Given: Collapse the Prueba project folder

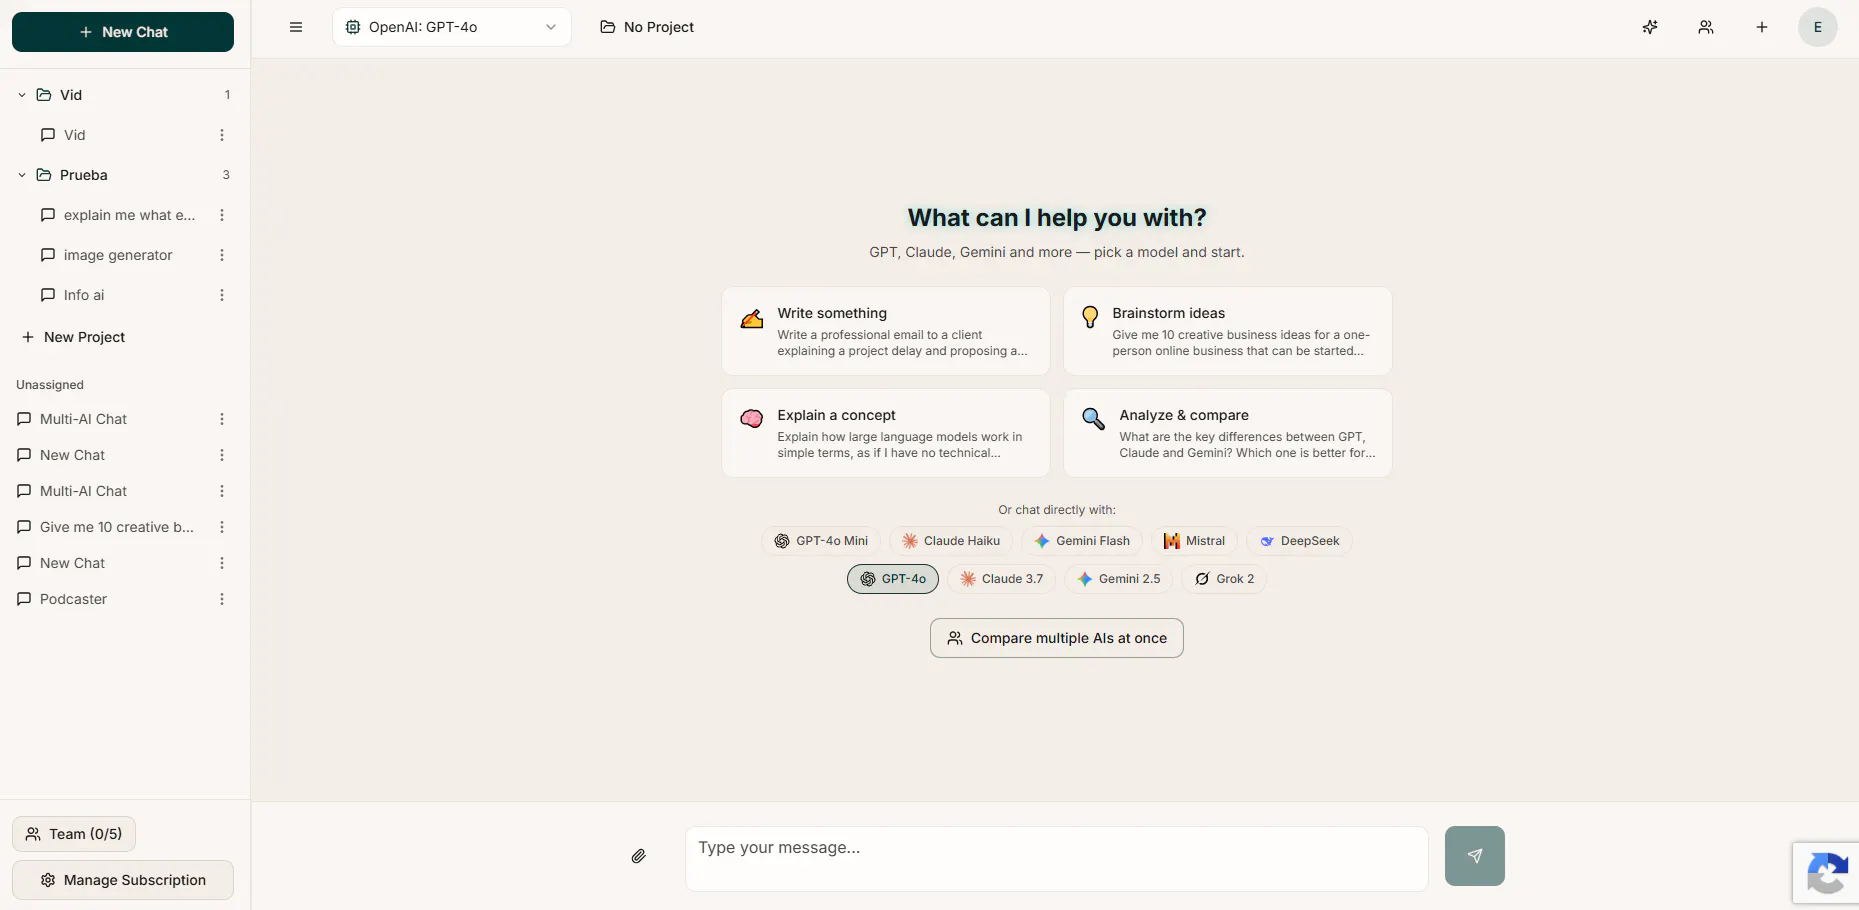Looking at the screenshot, I should [x=22, y=175].
